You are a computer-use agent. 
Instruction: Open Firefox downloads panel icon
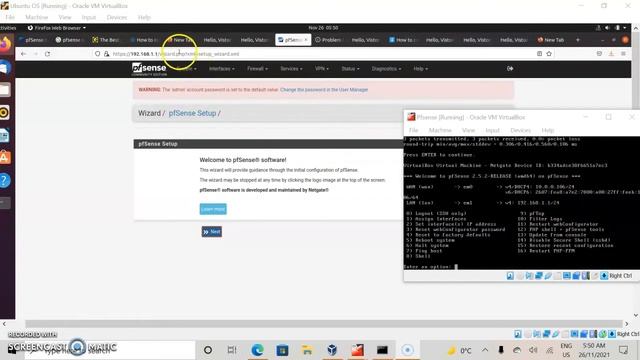(x=611, y=54)
